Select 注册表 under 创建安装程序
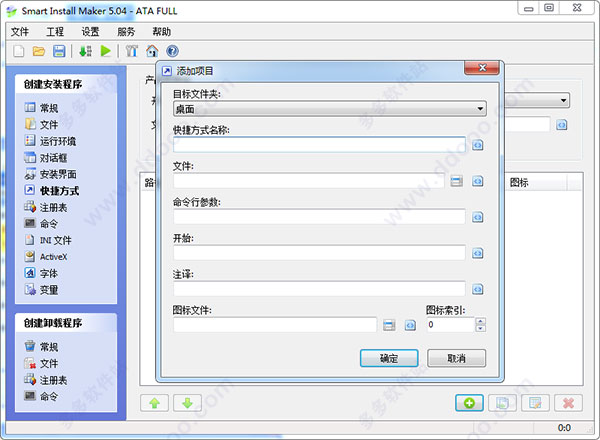The height and width of the screenshot is (440, 600). coord(46,207)
